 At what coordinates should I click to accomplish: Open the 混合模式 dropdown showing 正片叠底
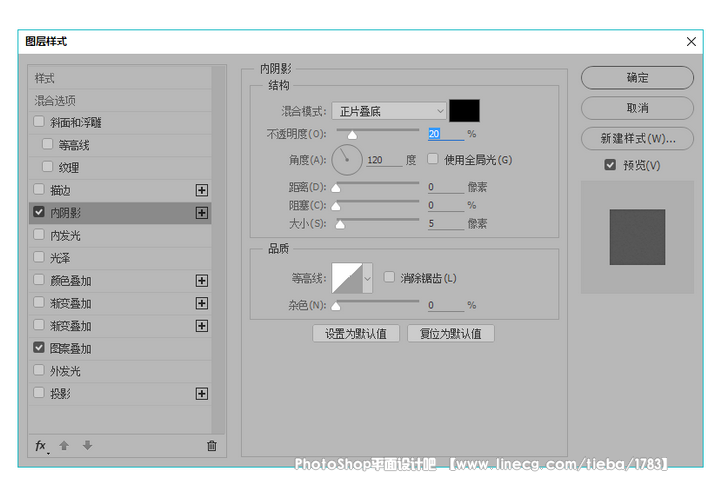(x=389, y=111)
